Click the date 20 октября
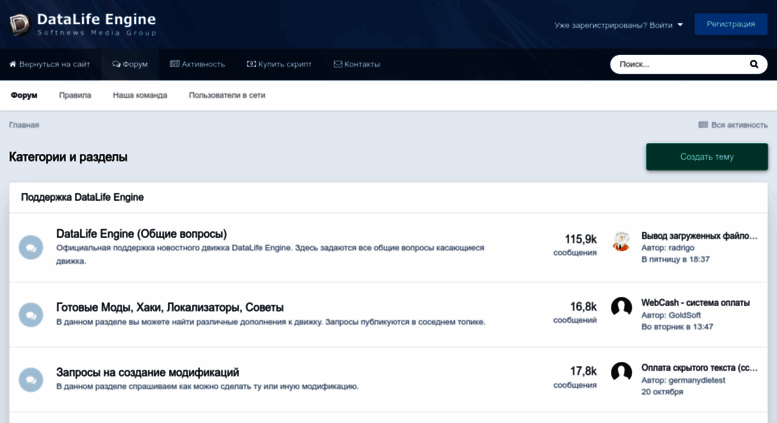Image resolution: width=777 pixels, height=423 pixels. tap(662, 392)
